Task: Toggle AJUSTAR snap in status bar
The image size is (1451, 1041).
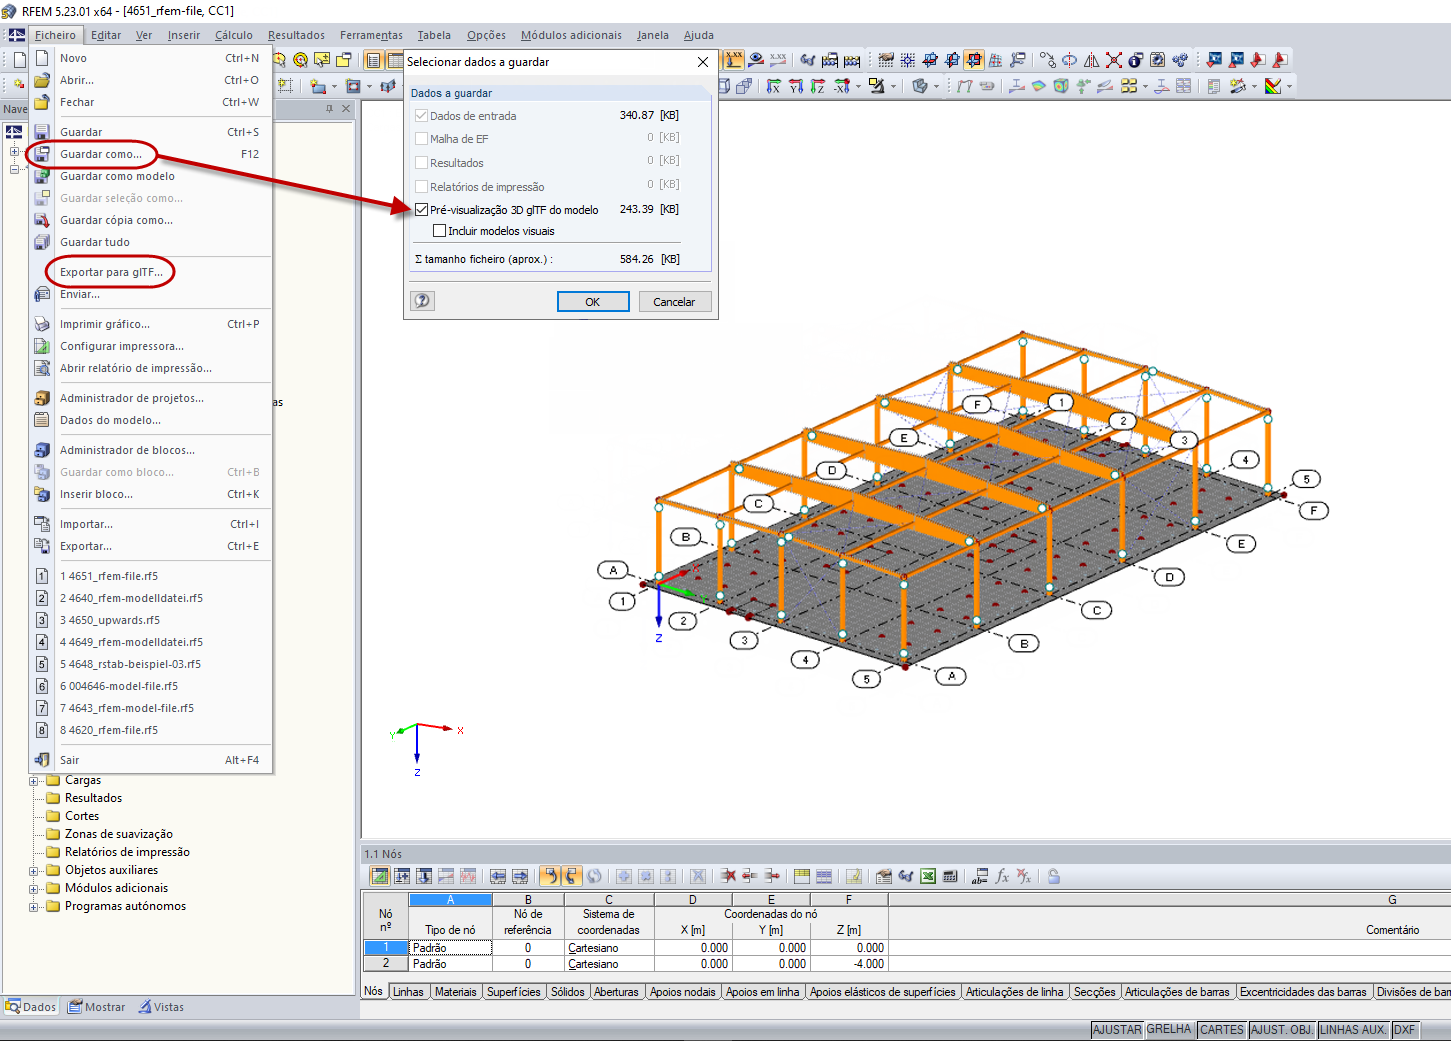Action: [x=1117, y=1030]
